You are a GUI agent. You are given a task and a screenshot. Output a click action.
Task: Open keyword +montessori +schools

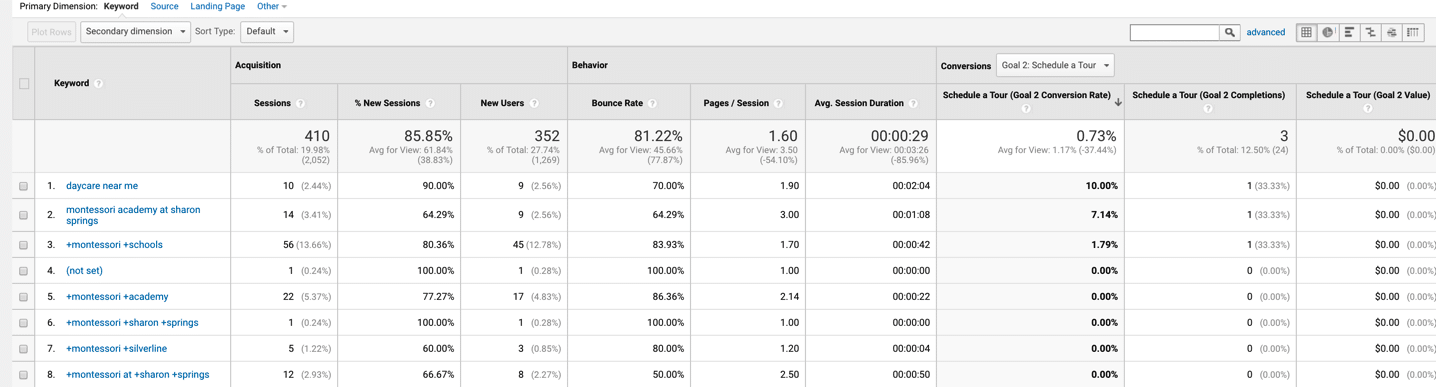[x=114, y=245]
